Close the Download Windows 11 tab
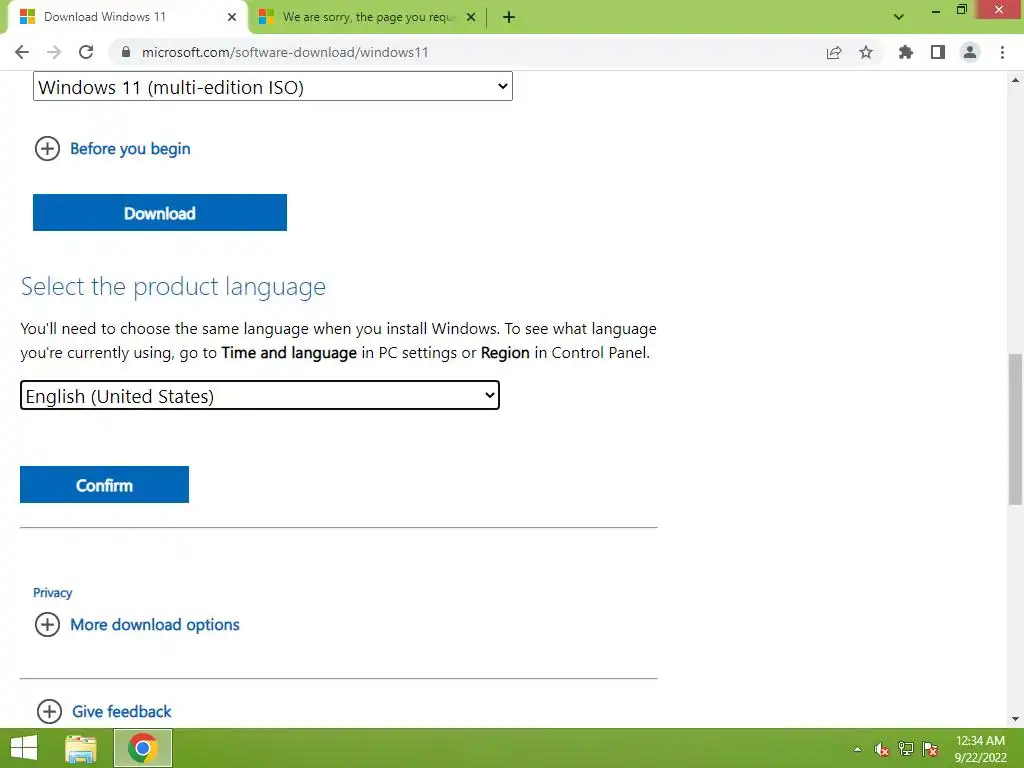This screenshot has width=1024, height=768. pos(232,17)
